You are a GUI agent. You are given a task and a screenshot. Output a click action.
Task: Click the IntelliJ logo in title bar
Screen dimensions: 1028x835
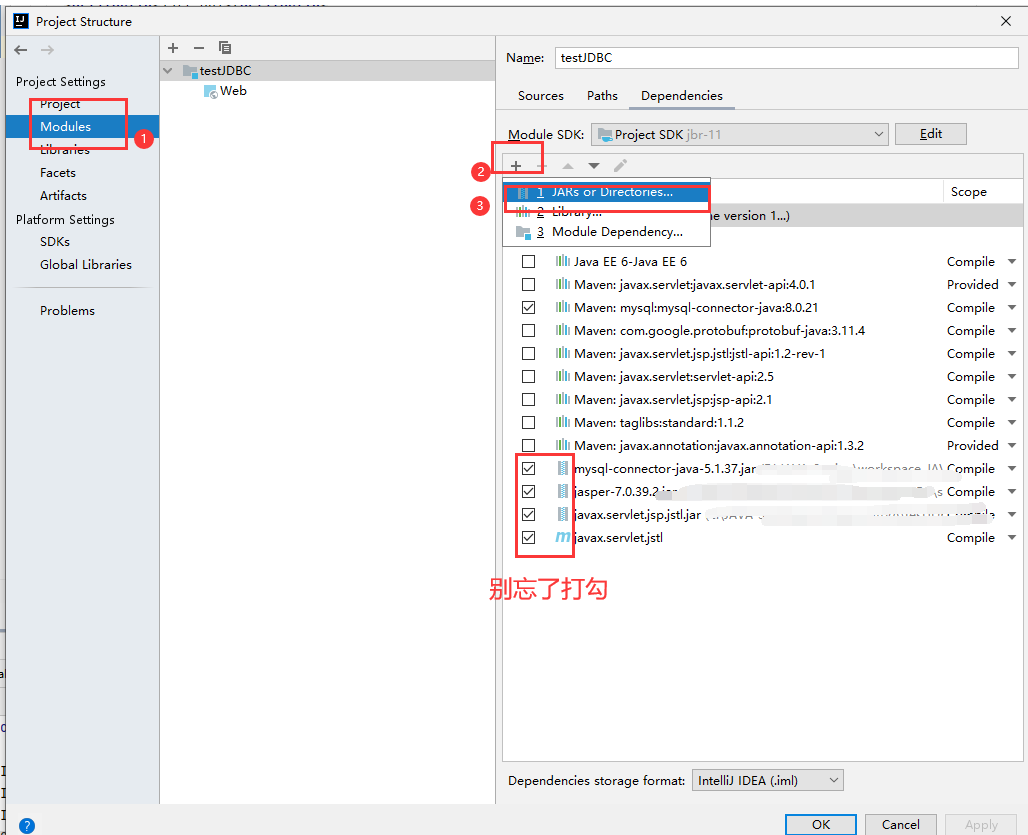pos(21,21)
